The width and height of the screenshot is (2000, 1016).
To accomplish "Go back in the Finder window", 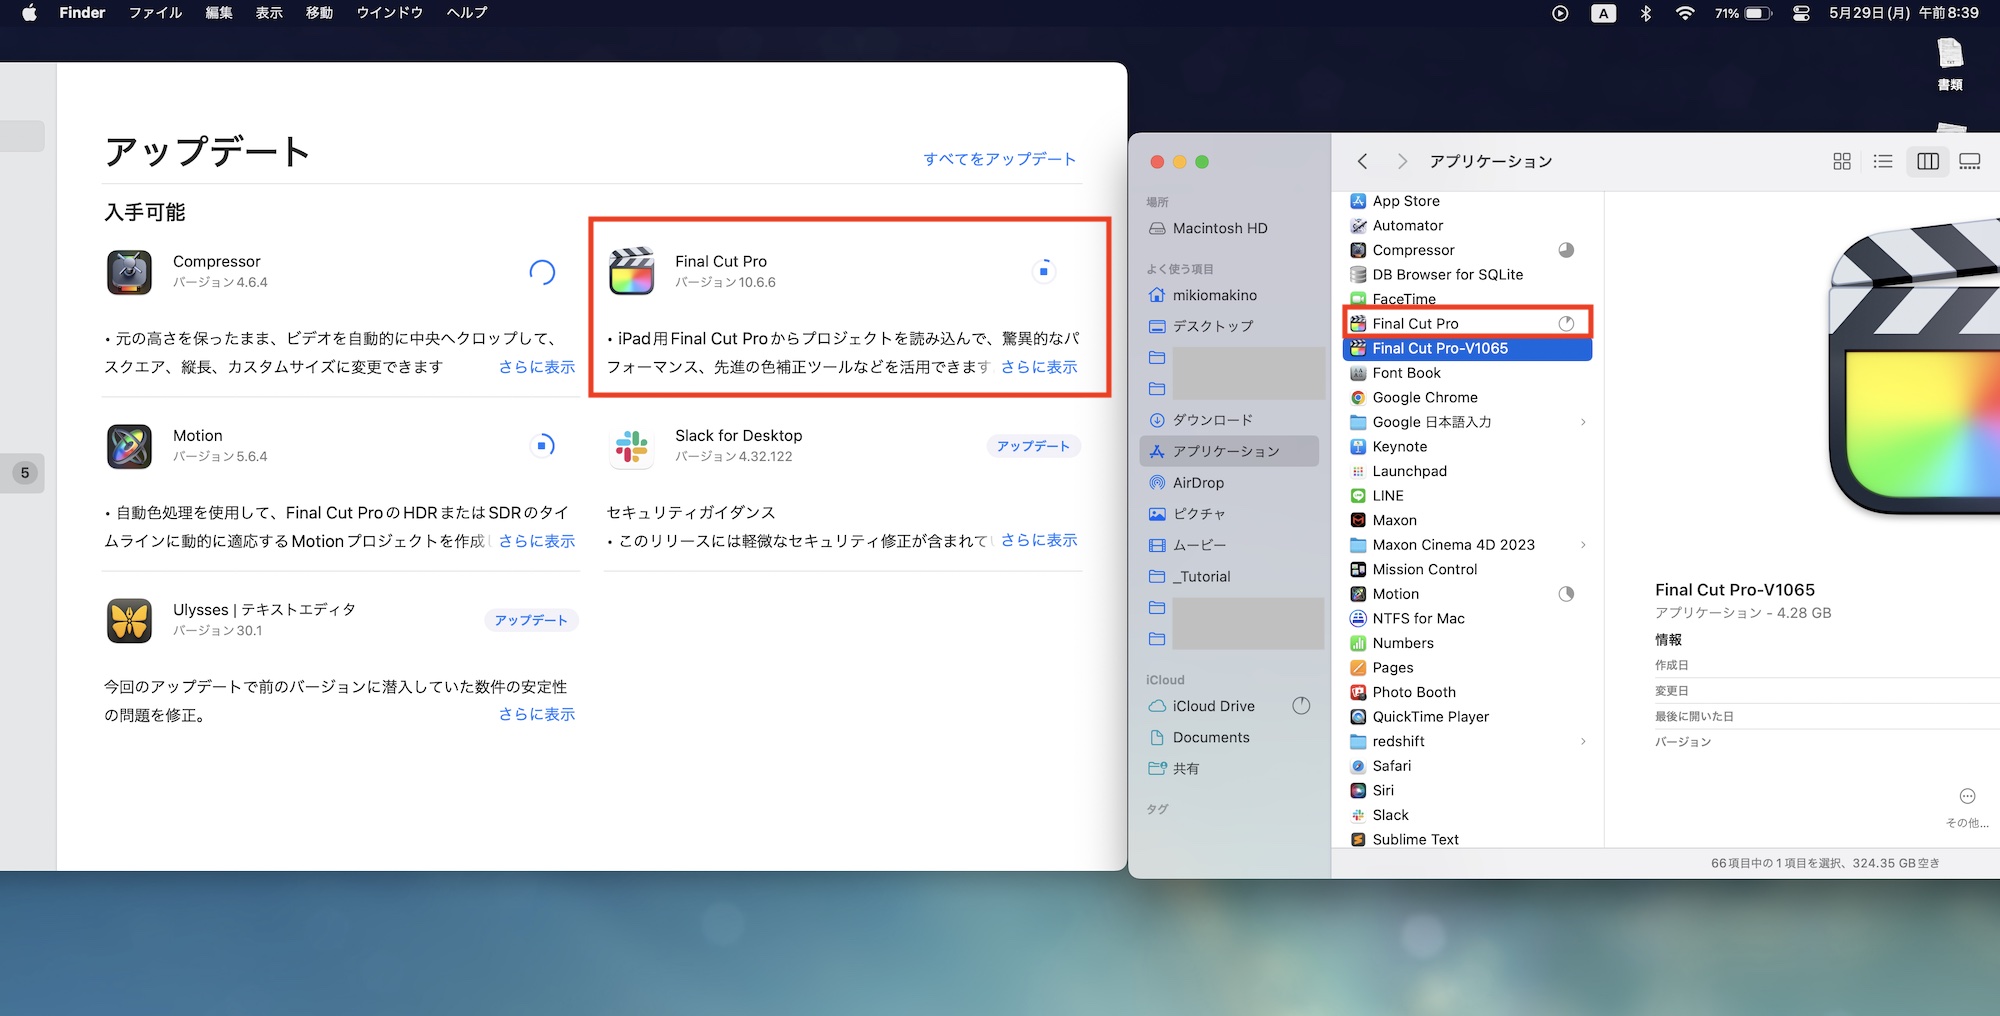I will pyautogui.click(x=1362, y=161).
